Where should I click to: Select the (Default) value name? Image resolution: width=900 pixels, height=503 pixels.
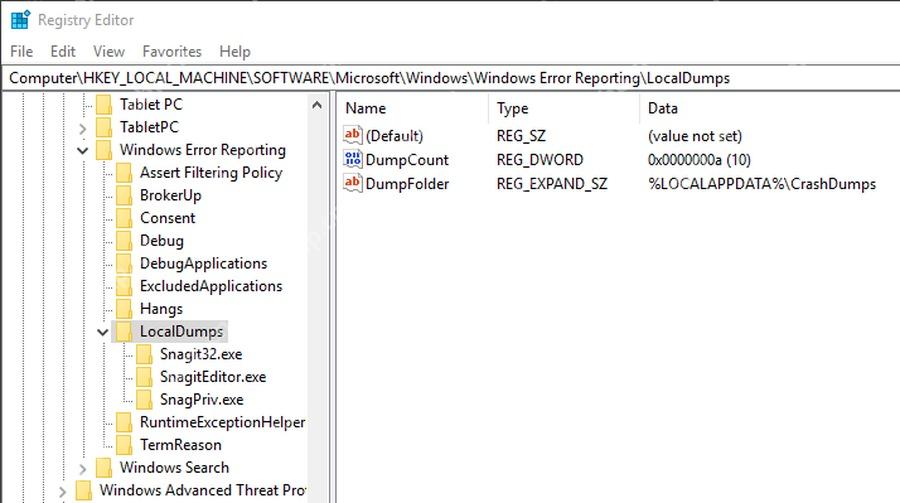(x=394, y=136)
